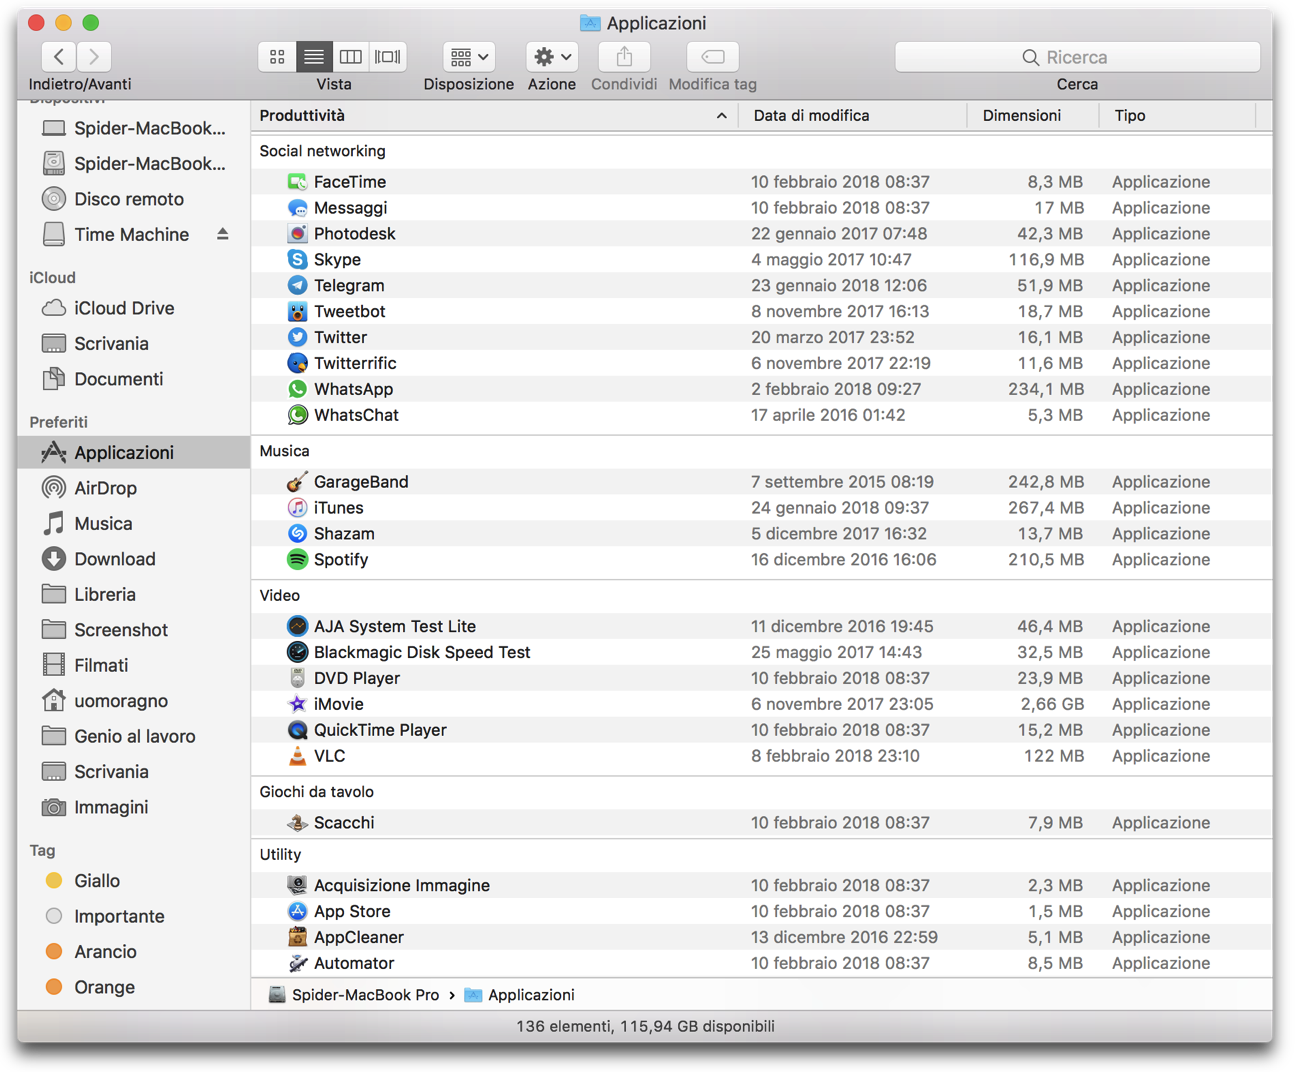The height and width of the screenshot is (1072, 1298).
Task: Click the Twitterrific app icon
Action: tap(297, 364)
